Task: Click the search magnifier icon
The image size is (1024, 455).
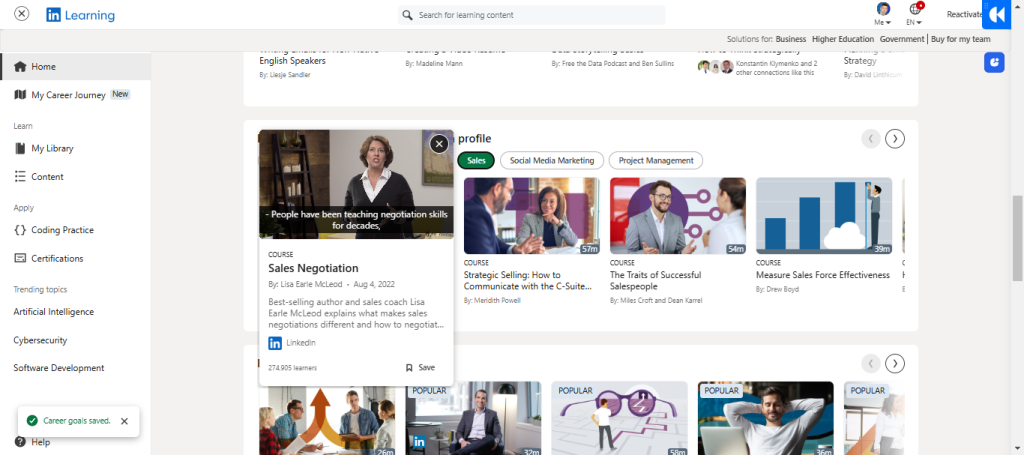Action: pos(408,15)
